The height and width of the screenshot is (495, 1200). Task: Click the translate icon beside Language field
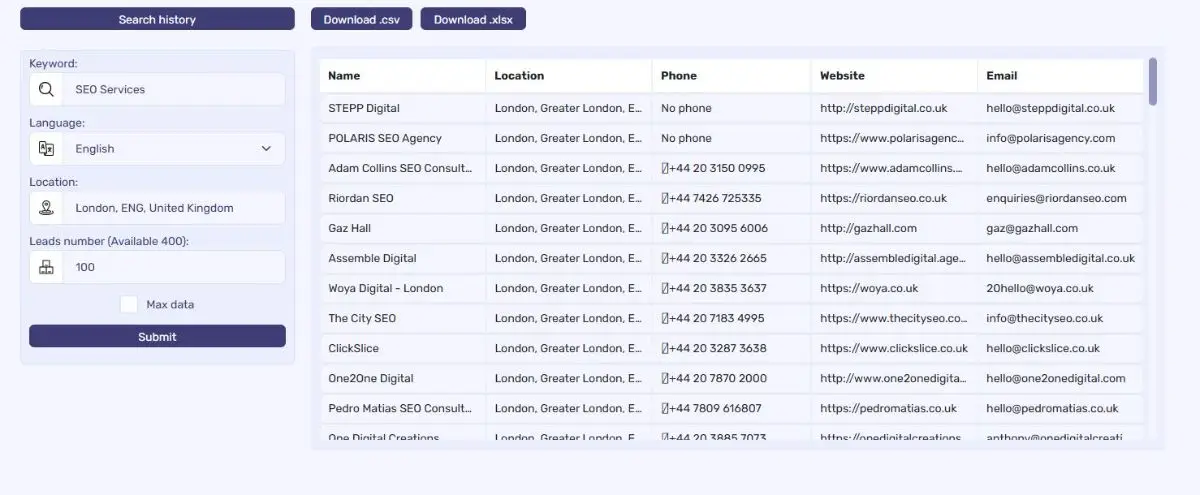coord(46,149)
